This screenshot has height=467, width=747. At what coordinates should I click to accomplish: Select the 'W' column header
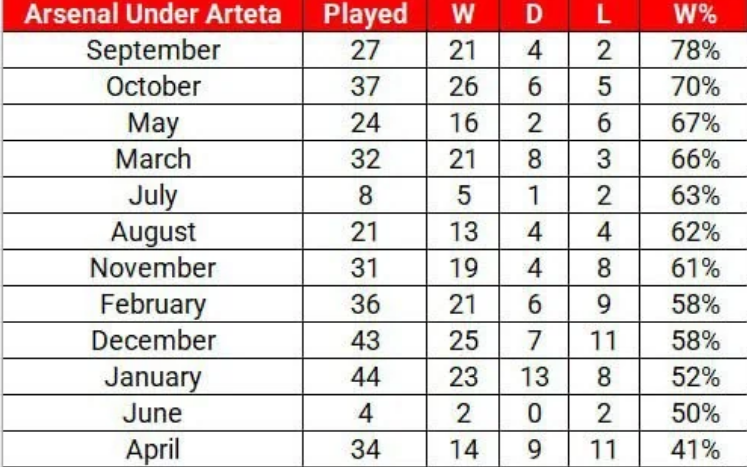pos(463,14)
